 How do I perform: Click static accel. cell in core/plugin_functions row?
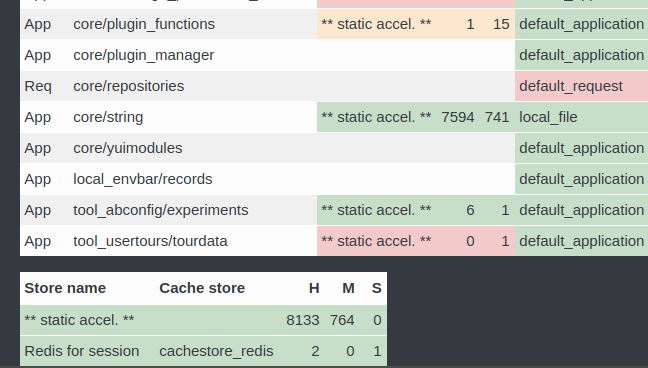pyautogui.click(x=376, y=24)
